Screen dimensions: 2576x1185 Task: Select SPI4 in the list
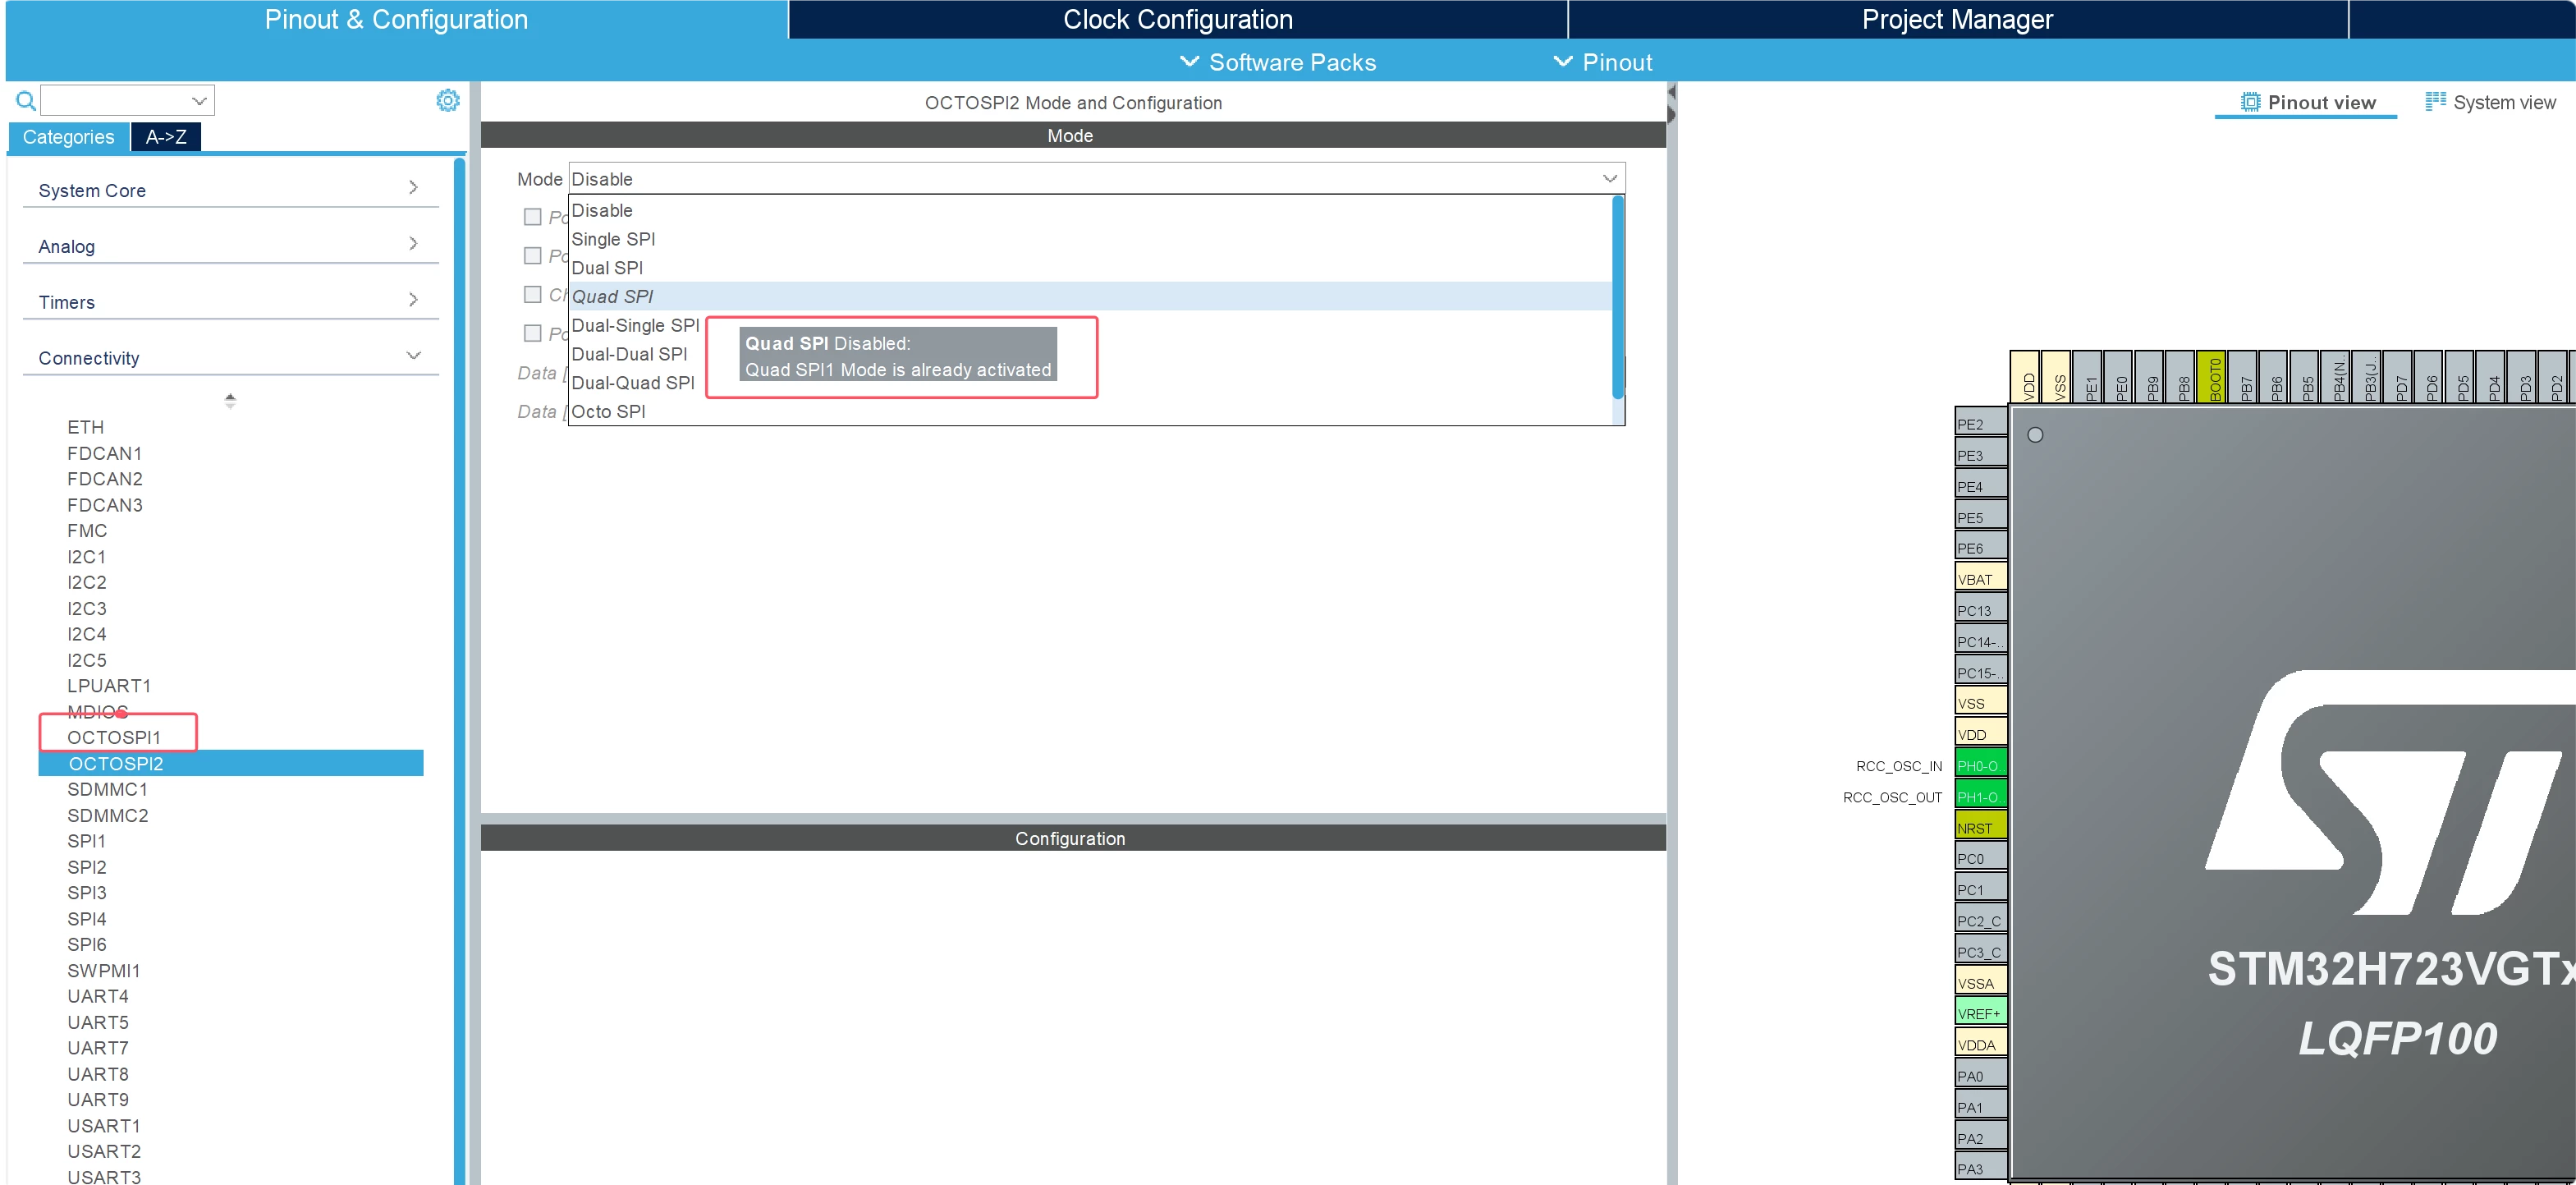87,918
